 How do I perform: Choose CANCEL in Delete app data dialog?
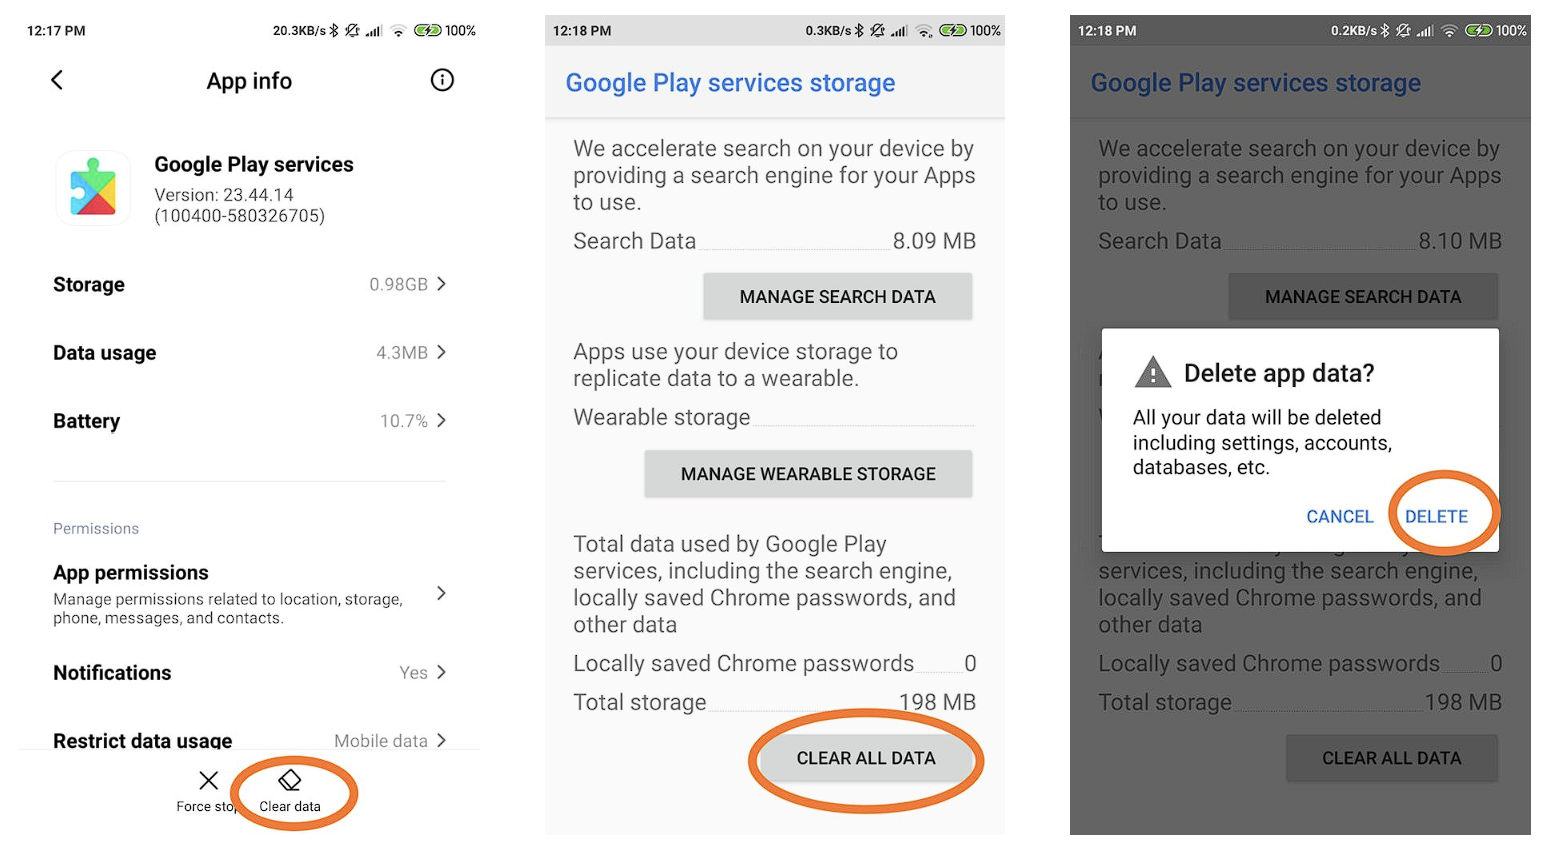click(x=1340, y=517)
